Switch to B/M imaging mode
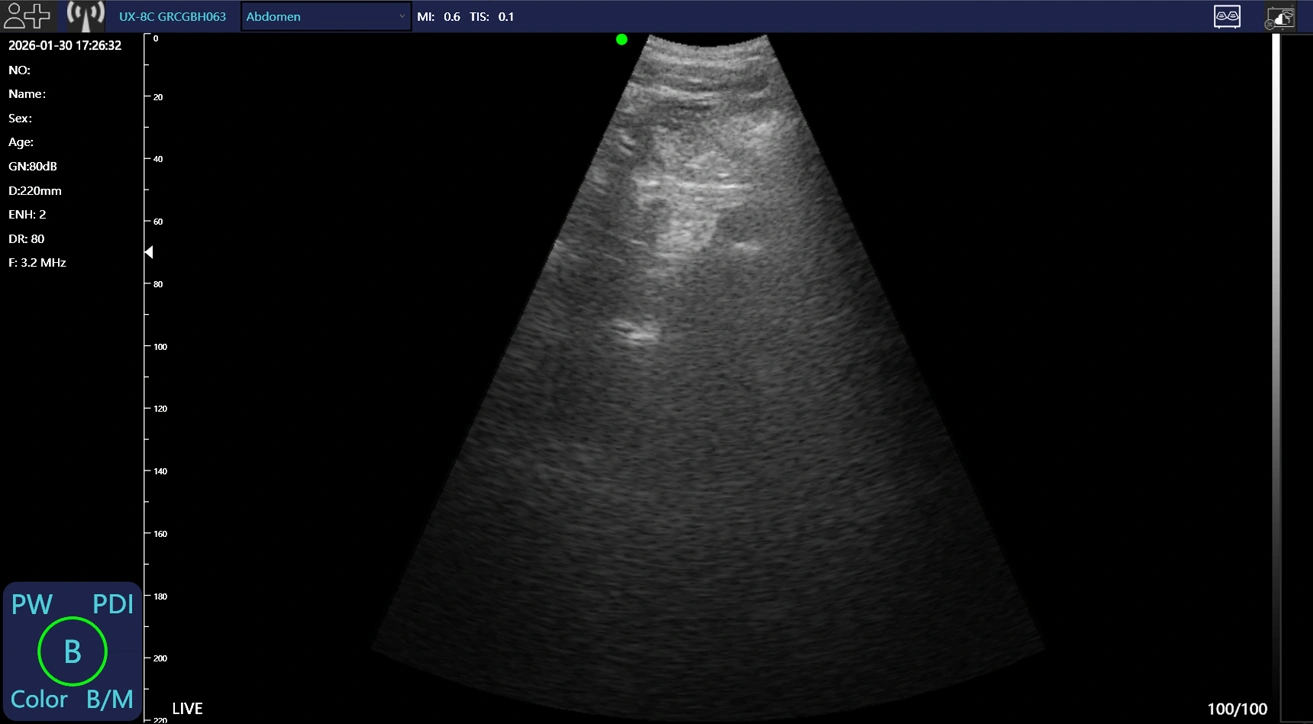This screenshot has width=1313, height=724. [109, 699]
